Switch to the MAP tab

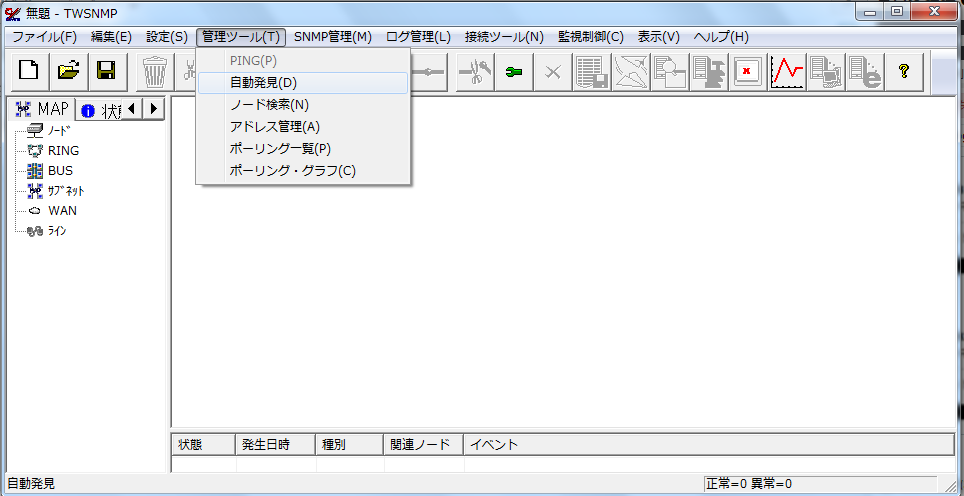coord(42,109)
